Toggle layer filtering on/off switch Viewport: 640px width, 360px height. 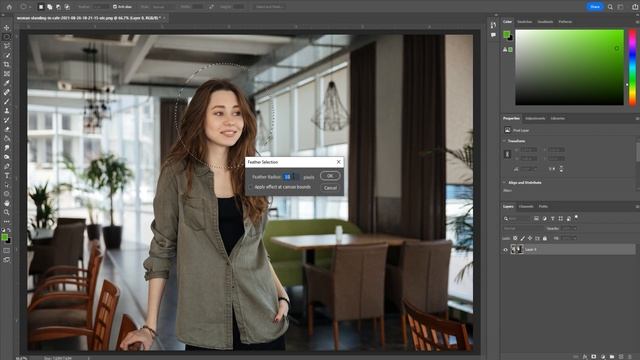click(576, 217)
